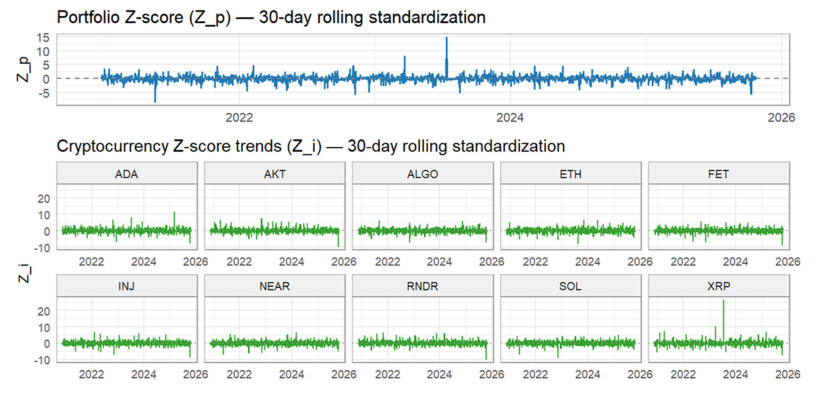Viewport: 828px width, 400px height.
Task: Click the FET facet header
Action: [x=719, y=174]
